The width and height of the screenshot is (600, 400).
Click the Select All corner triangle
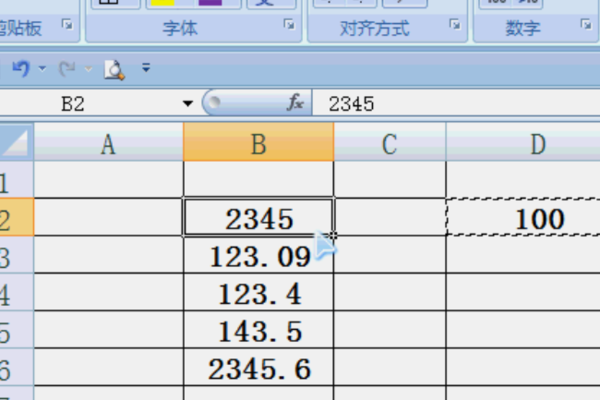tap(16, 142)
